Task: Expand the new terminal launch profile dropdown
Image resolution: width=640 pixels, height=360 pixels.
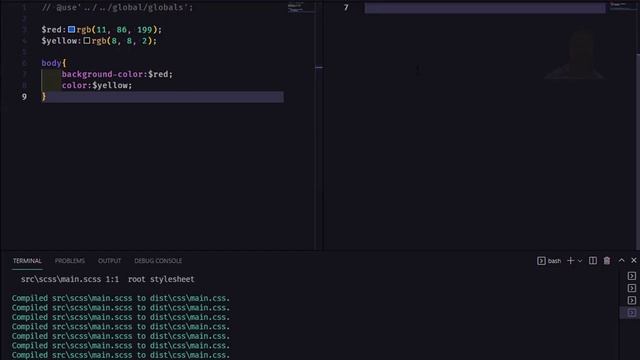Action: [x=580, y=260]
